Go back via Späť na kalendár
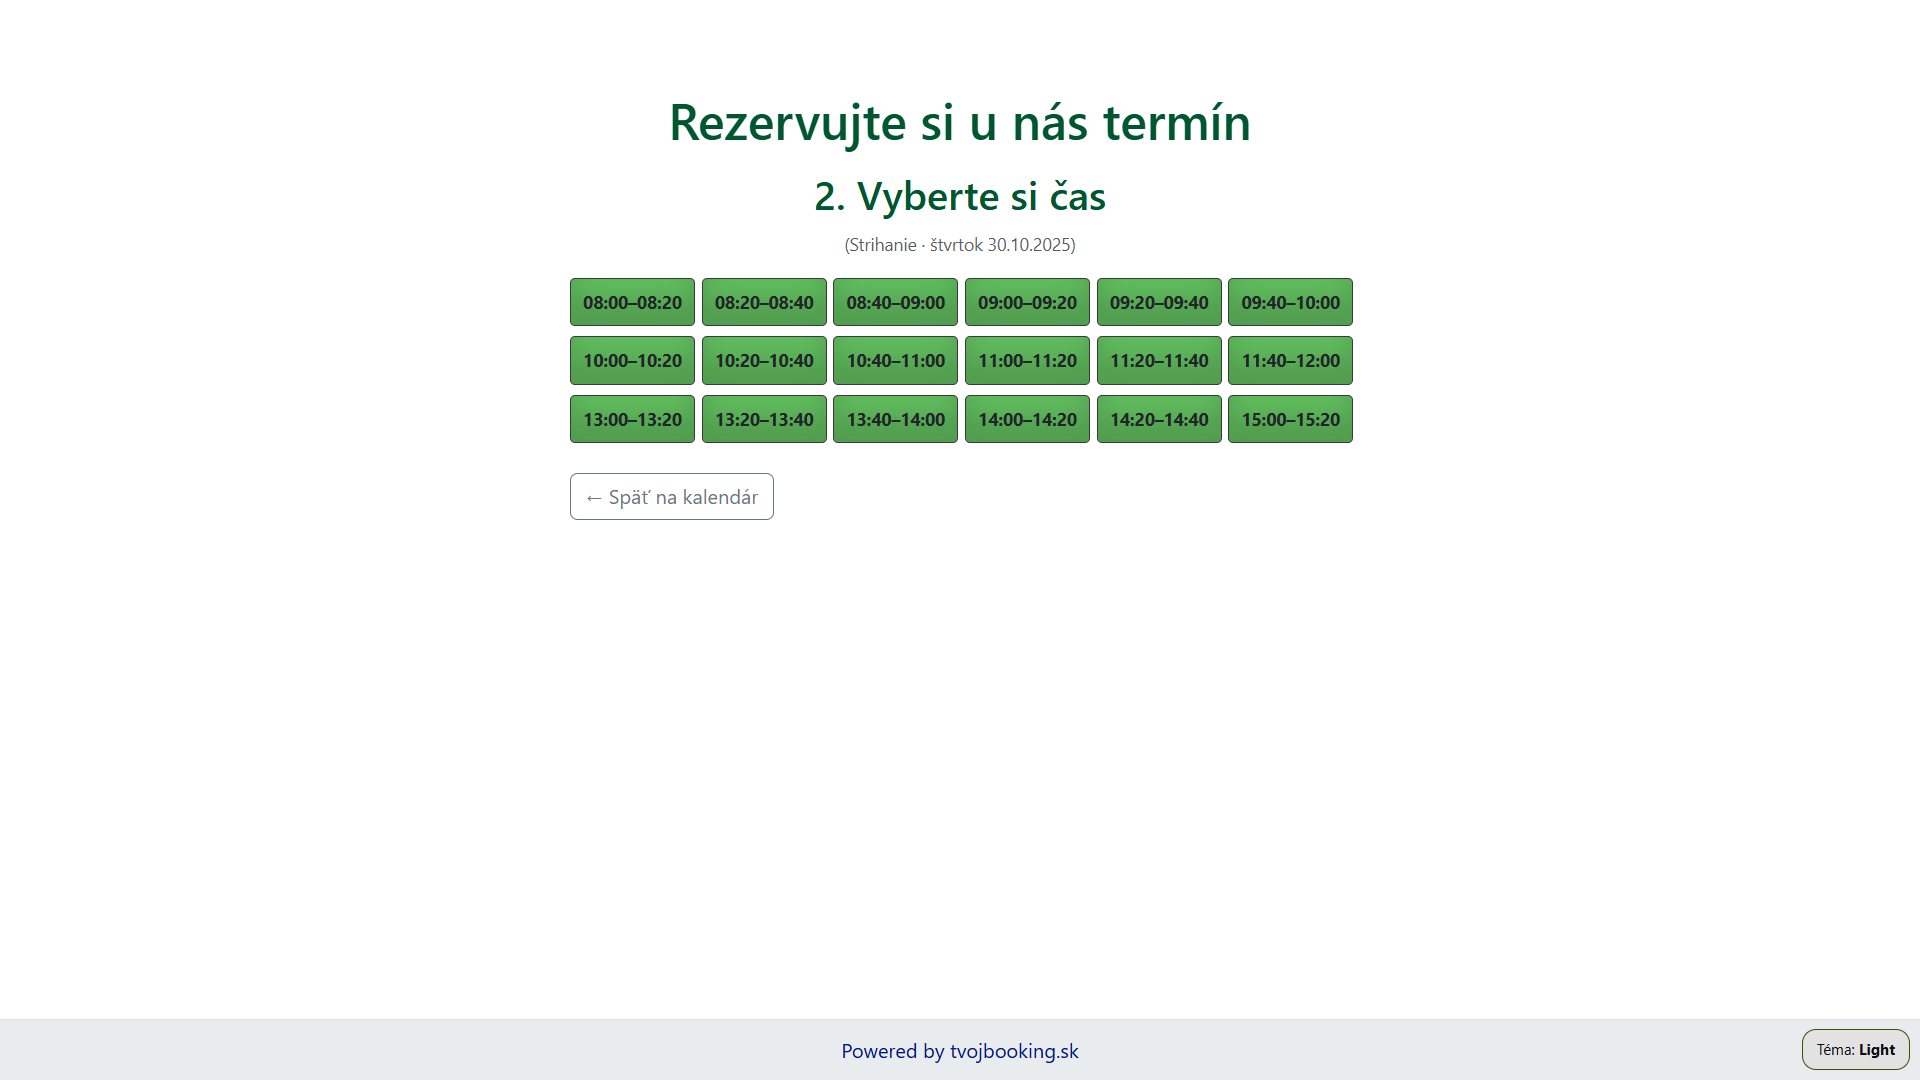 point(671,497)
